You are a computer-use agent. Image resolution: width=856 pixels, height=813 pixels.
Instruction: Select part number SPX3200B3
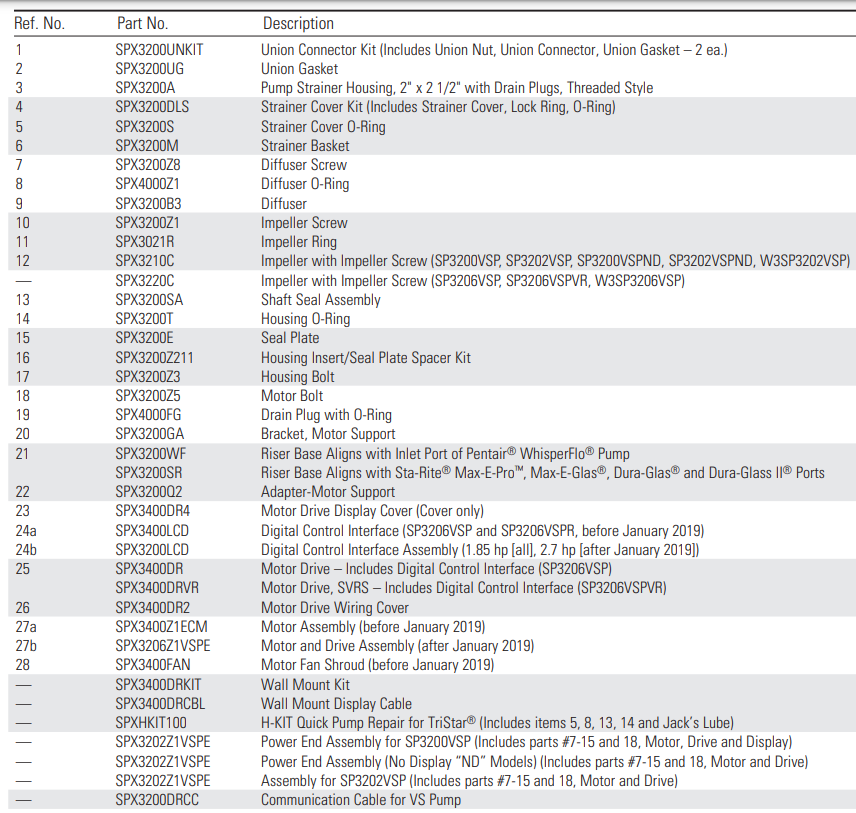click(148, 204)
